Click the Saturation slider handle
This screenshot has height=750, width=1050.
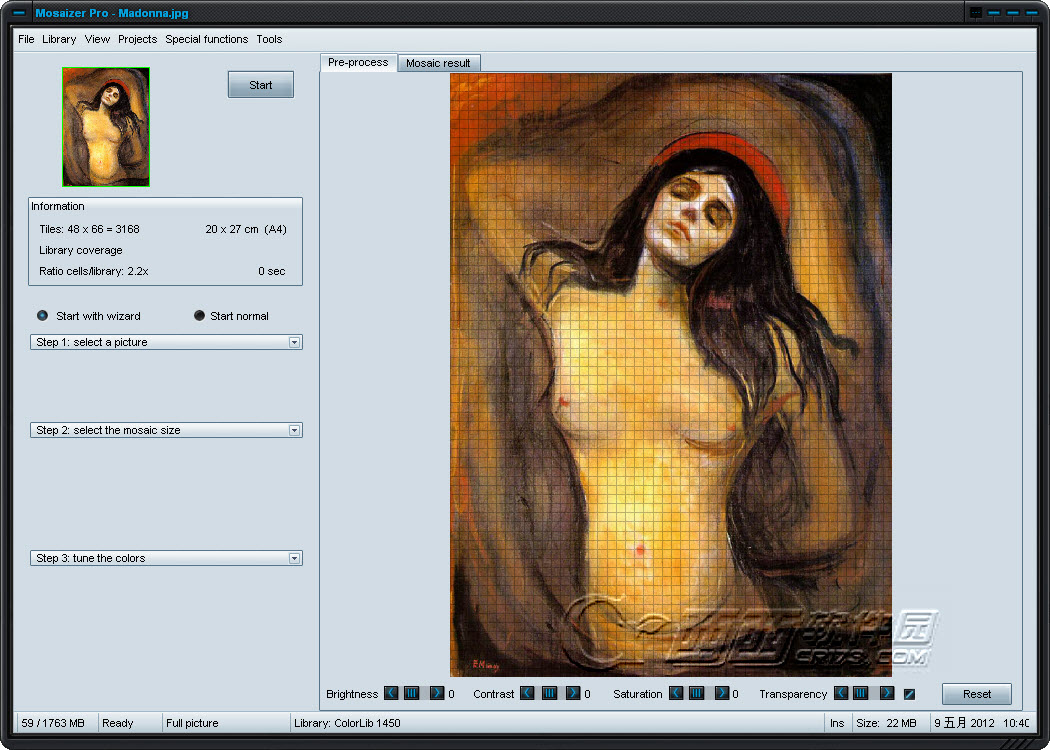pos(697,693)
